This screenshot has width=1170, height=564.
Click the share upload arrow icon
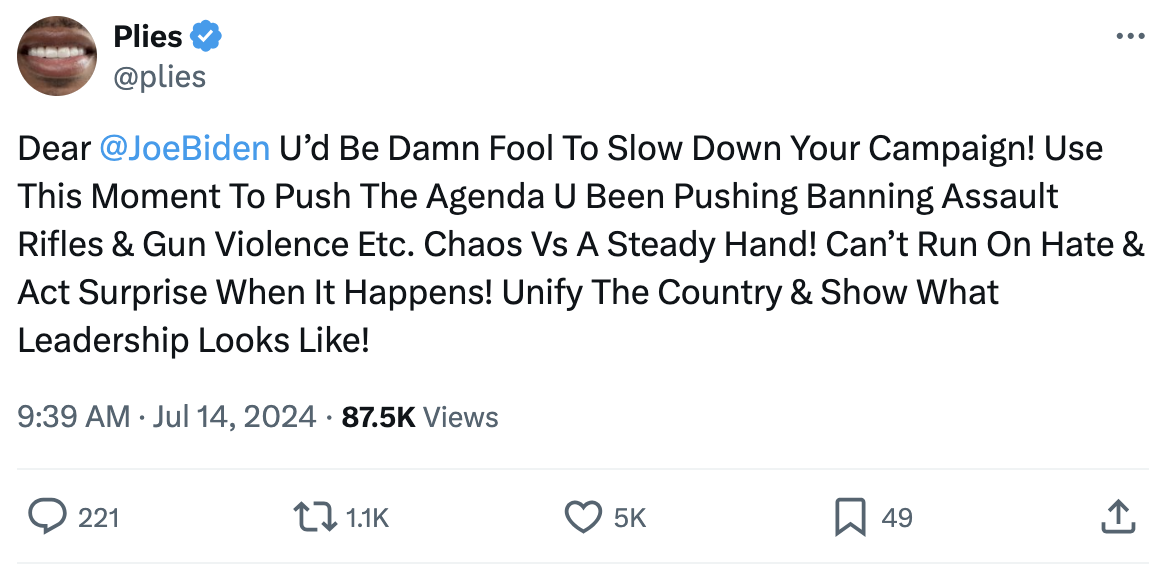pyautogui.click(x=1116, y=517)
